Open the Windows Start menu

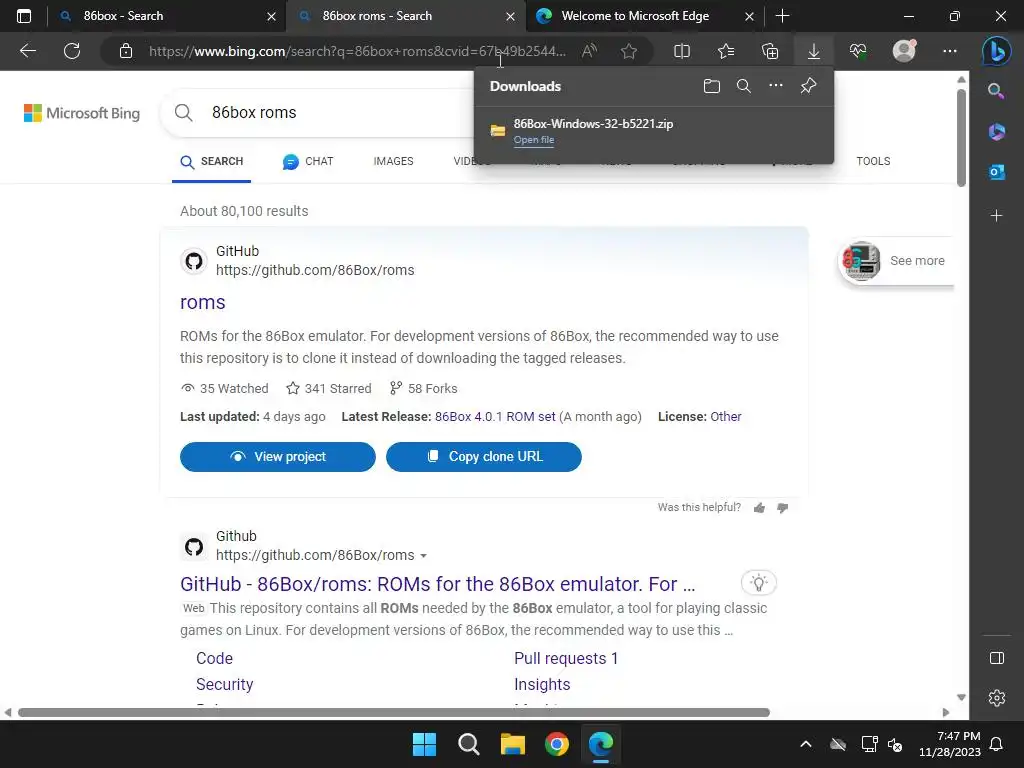point(424,744)
